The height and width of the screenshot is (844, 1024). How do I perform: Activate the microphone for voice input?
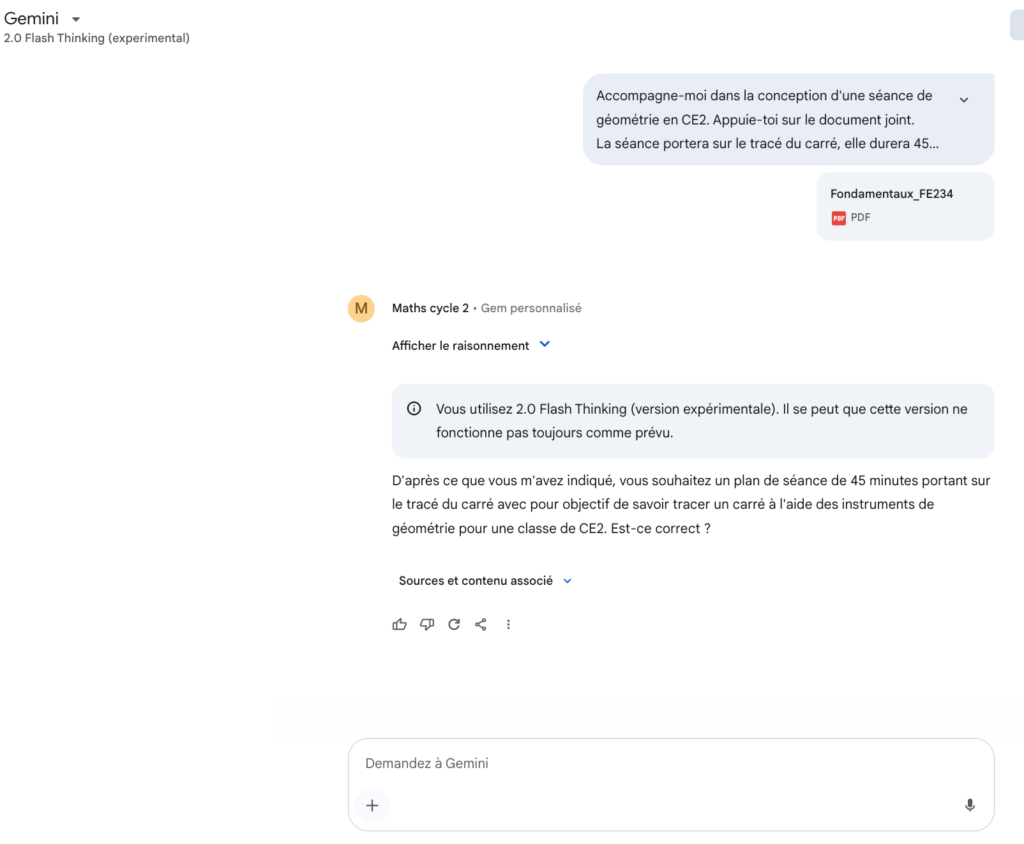[x=969, y=805]
